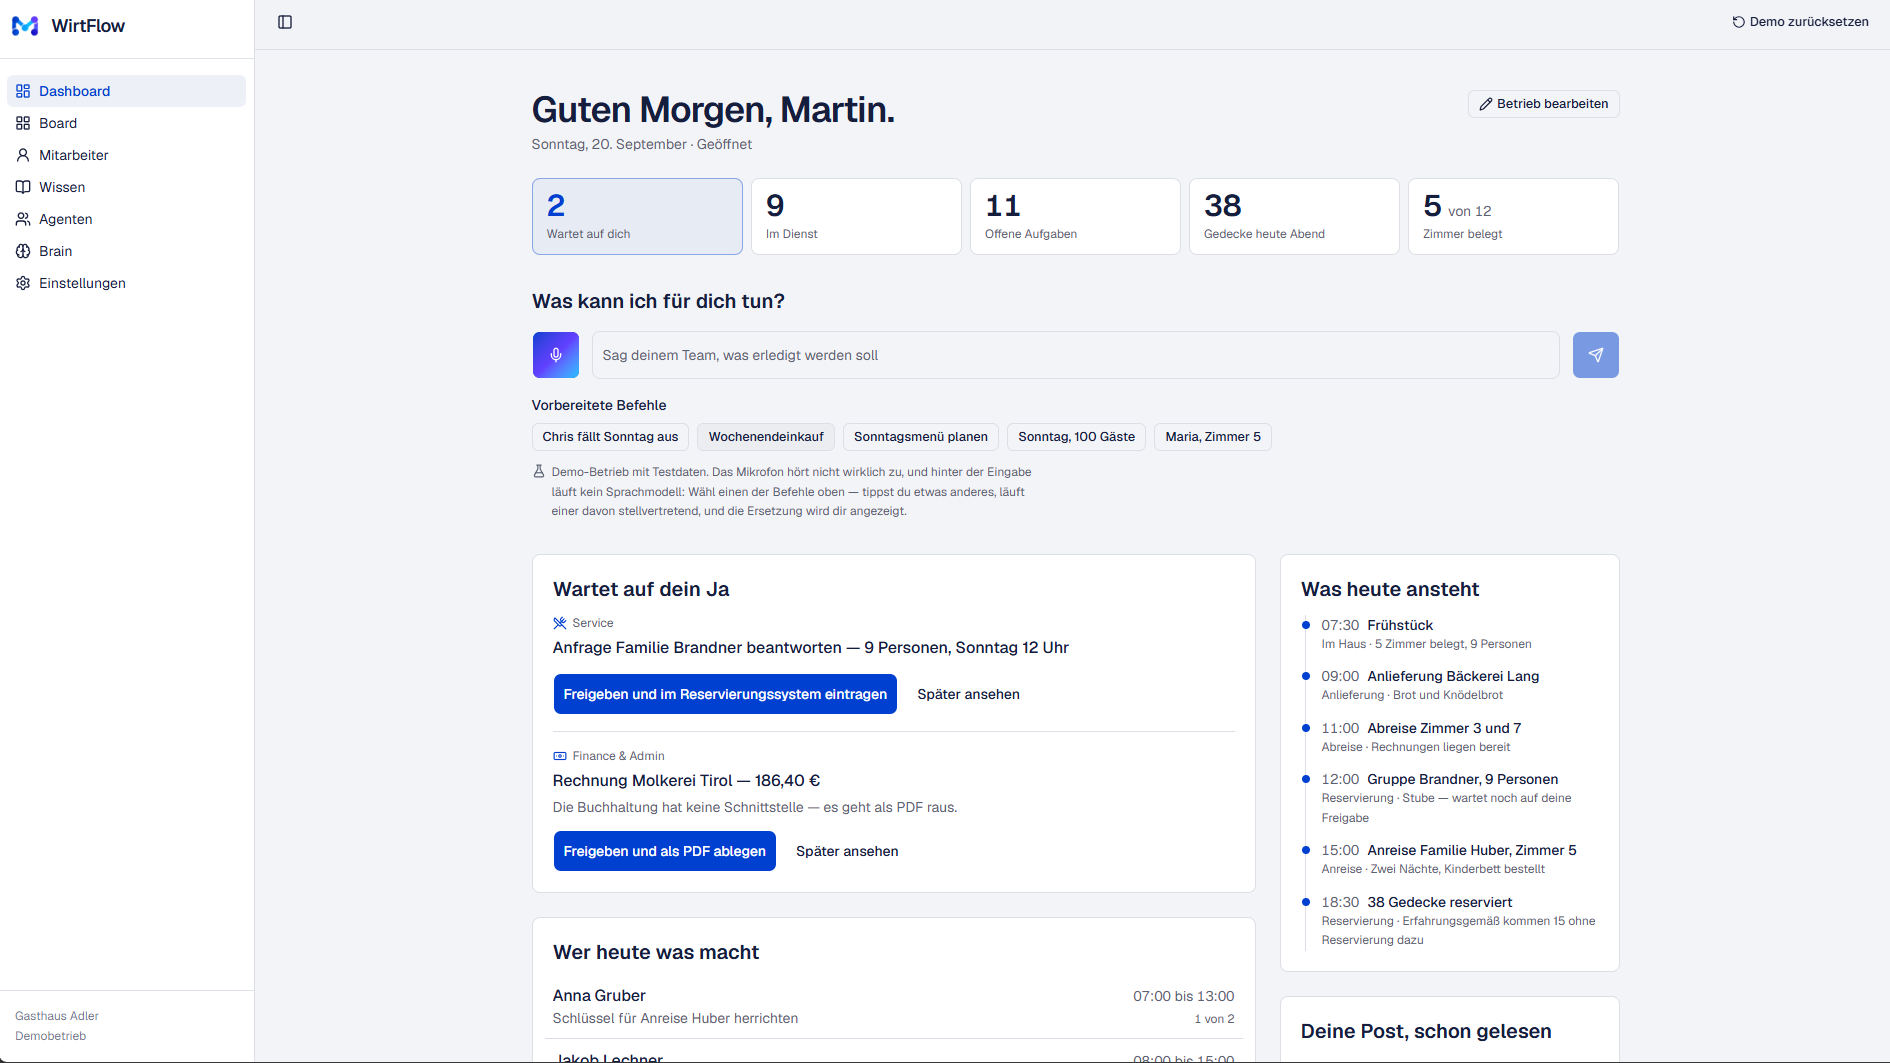Image resolution: width=1890 pixels, height=1063 pixels.
Task: Open Einstellungen from the sidebar
Action: 127,283
